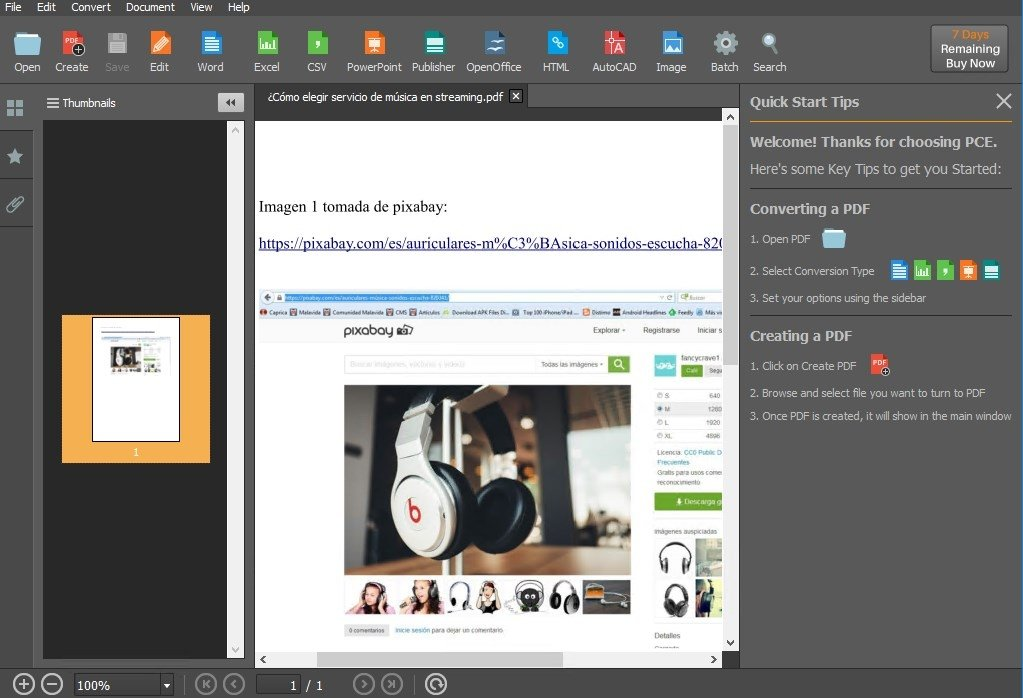Click the 'Imagen 1 tomada de pixabay:' text
This screenshot has height=698, width=1023.
tap(353, 207)
